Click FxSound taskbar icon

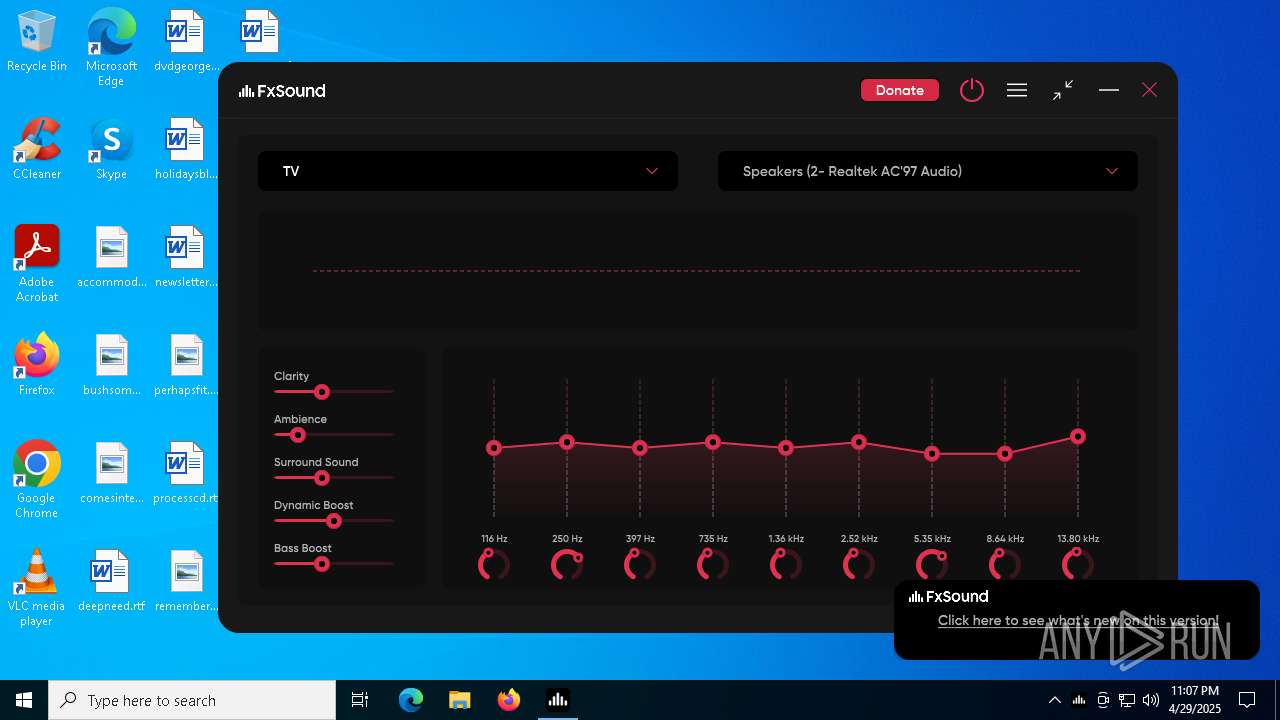tap(557, 700)
